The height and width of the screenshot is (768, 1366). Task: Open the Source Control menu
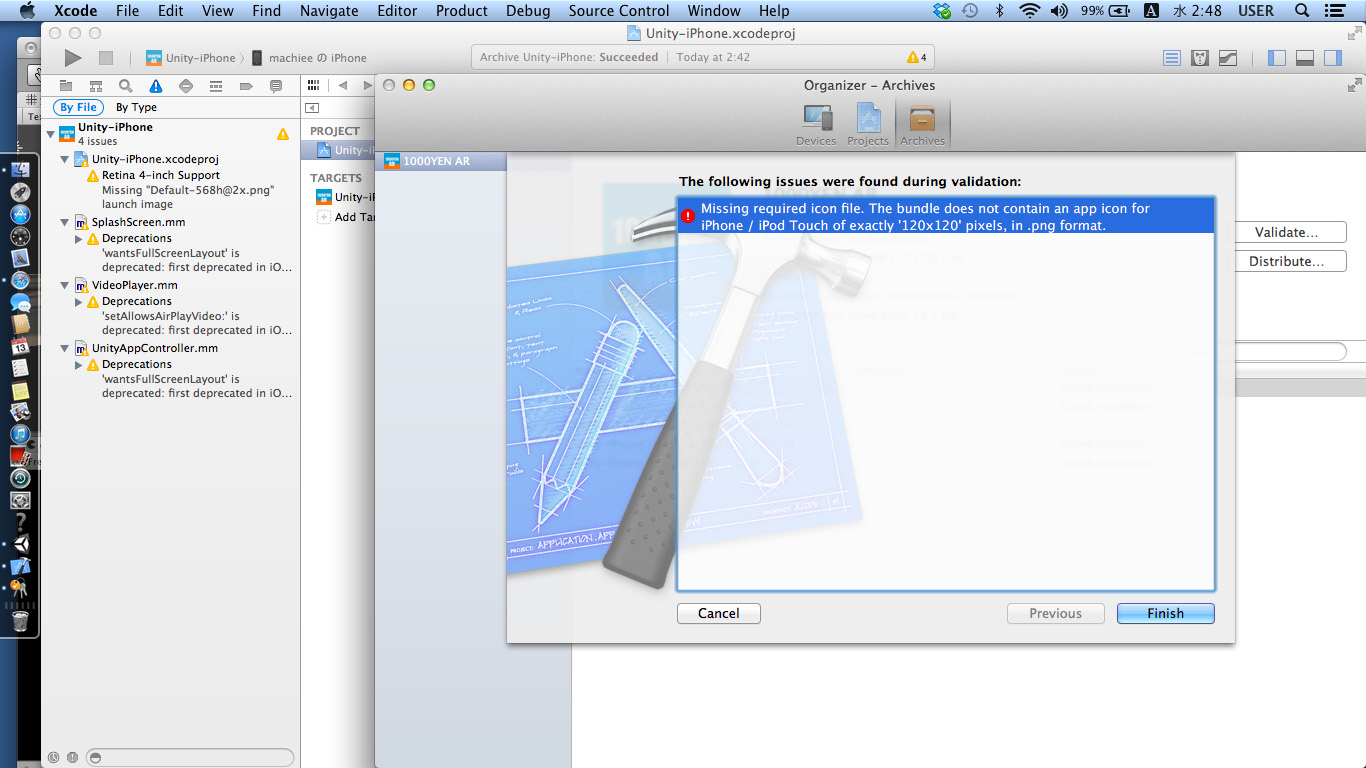click(619, 11)
